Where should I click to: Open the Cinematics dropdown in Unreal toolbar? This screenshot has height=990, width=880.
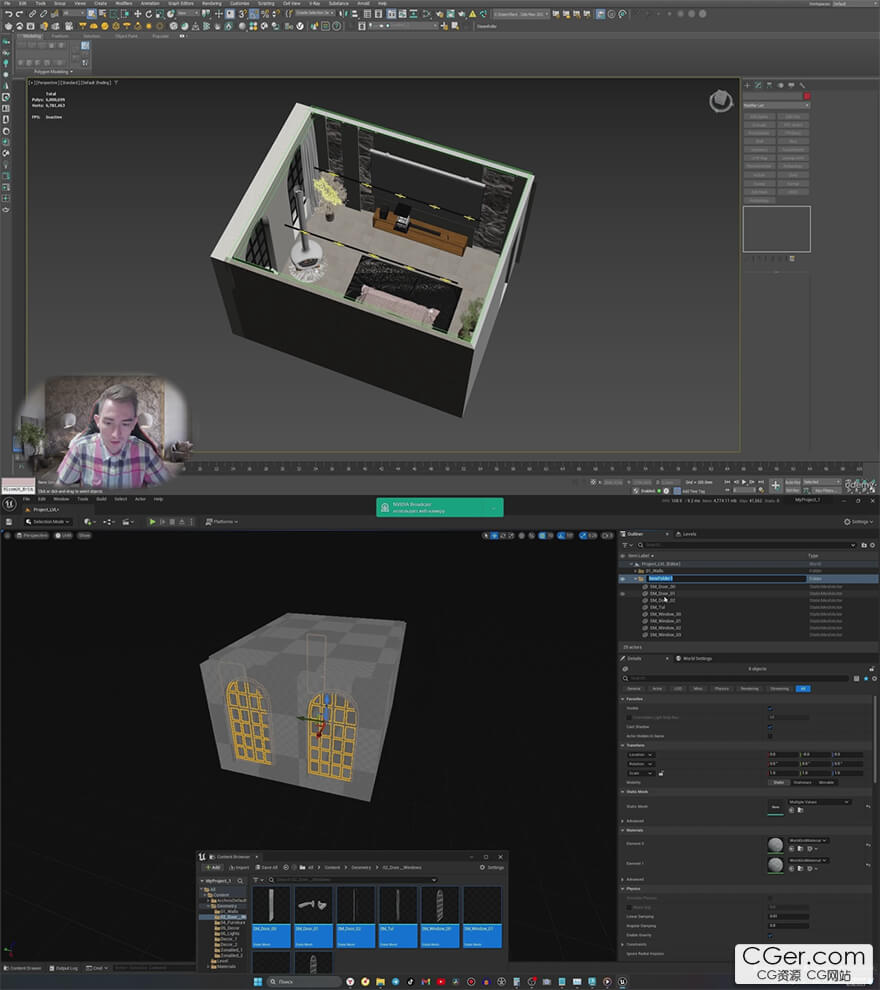click(x=128, y=522)
